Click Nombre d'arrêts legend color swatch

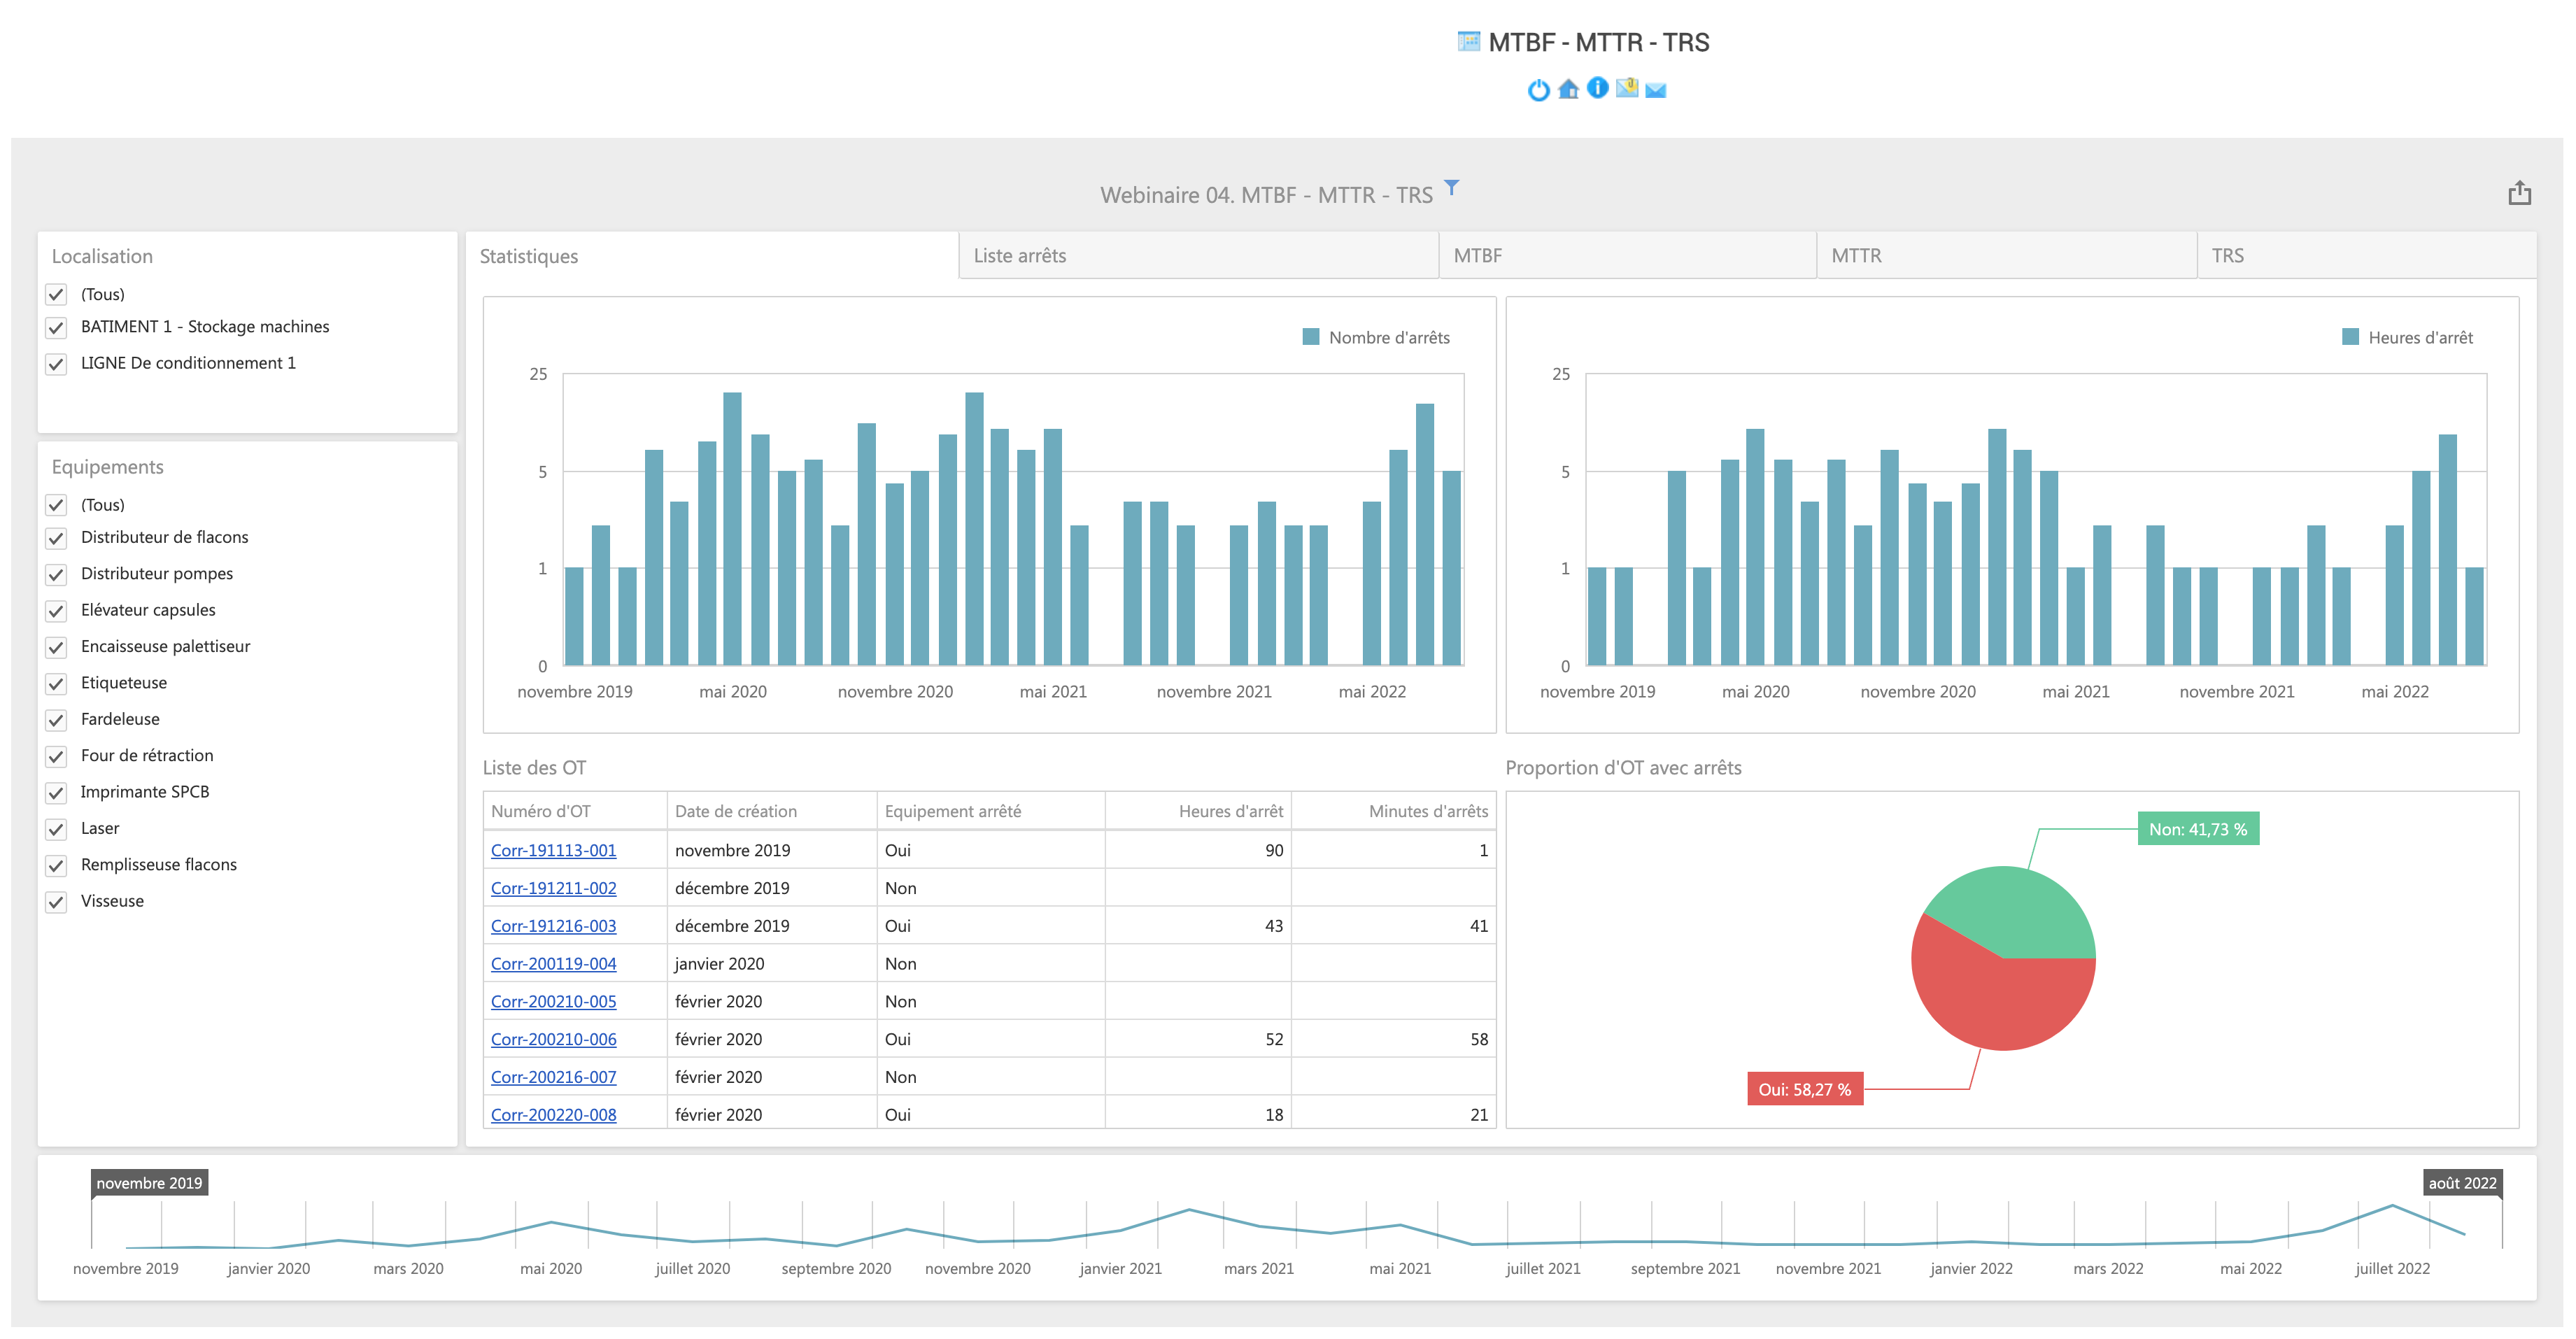pos(1310,337)
